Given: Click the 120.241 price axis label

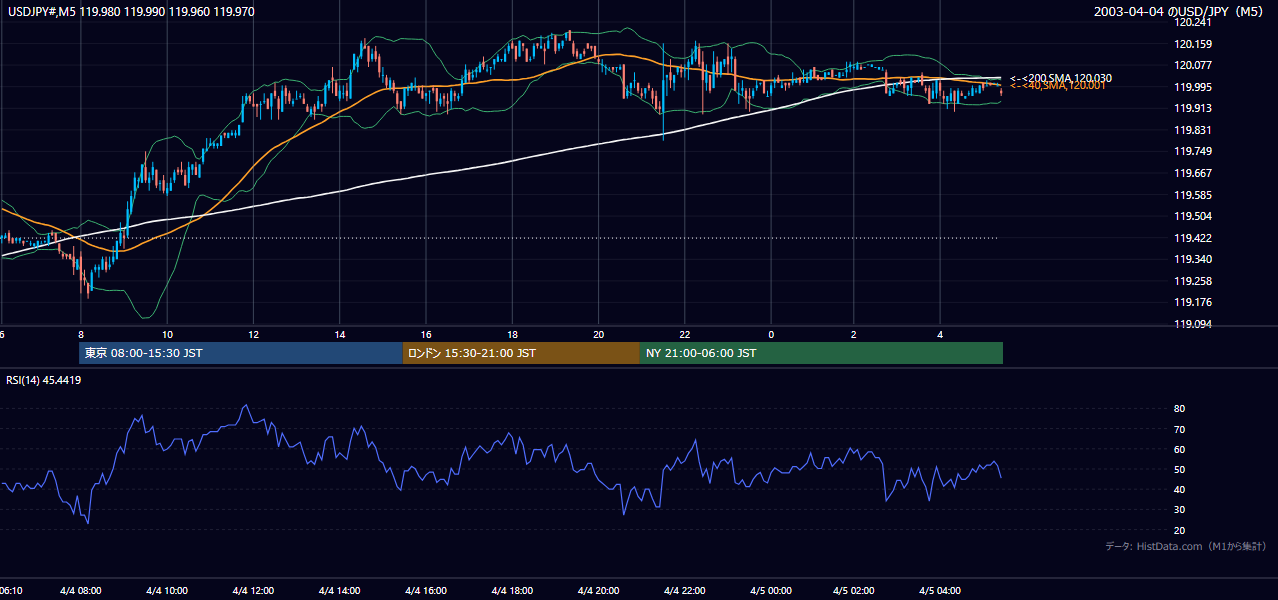Looking at the screenshot, I should [1192, 22].
